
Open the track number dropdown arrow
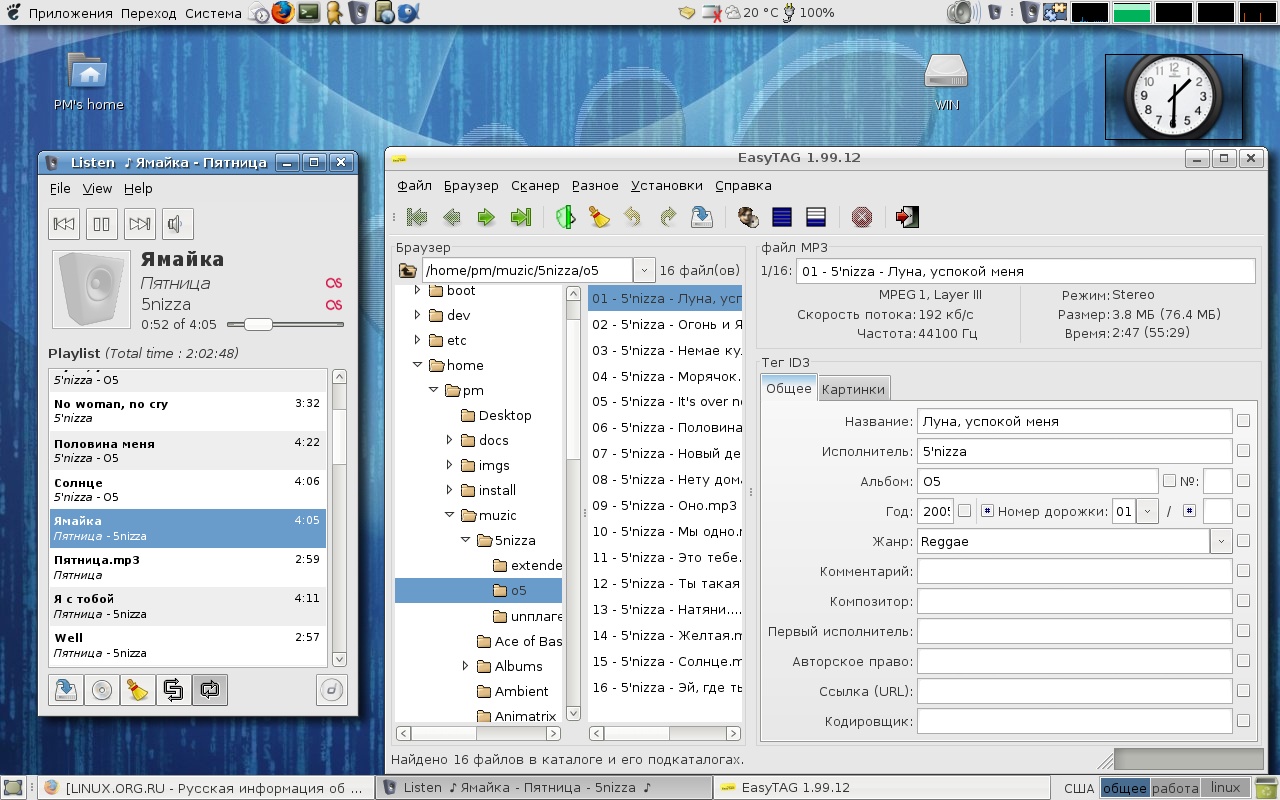point(1147,511)
